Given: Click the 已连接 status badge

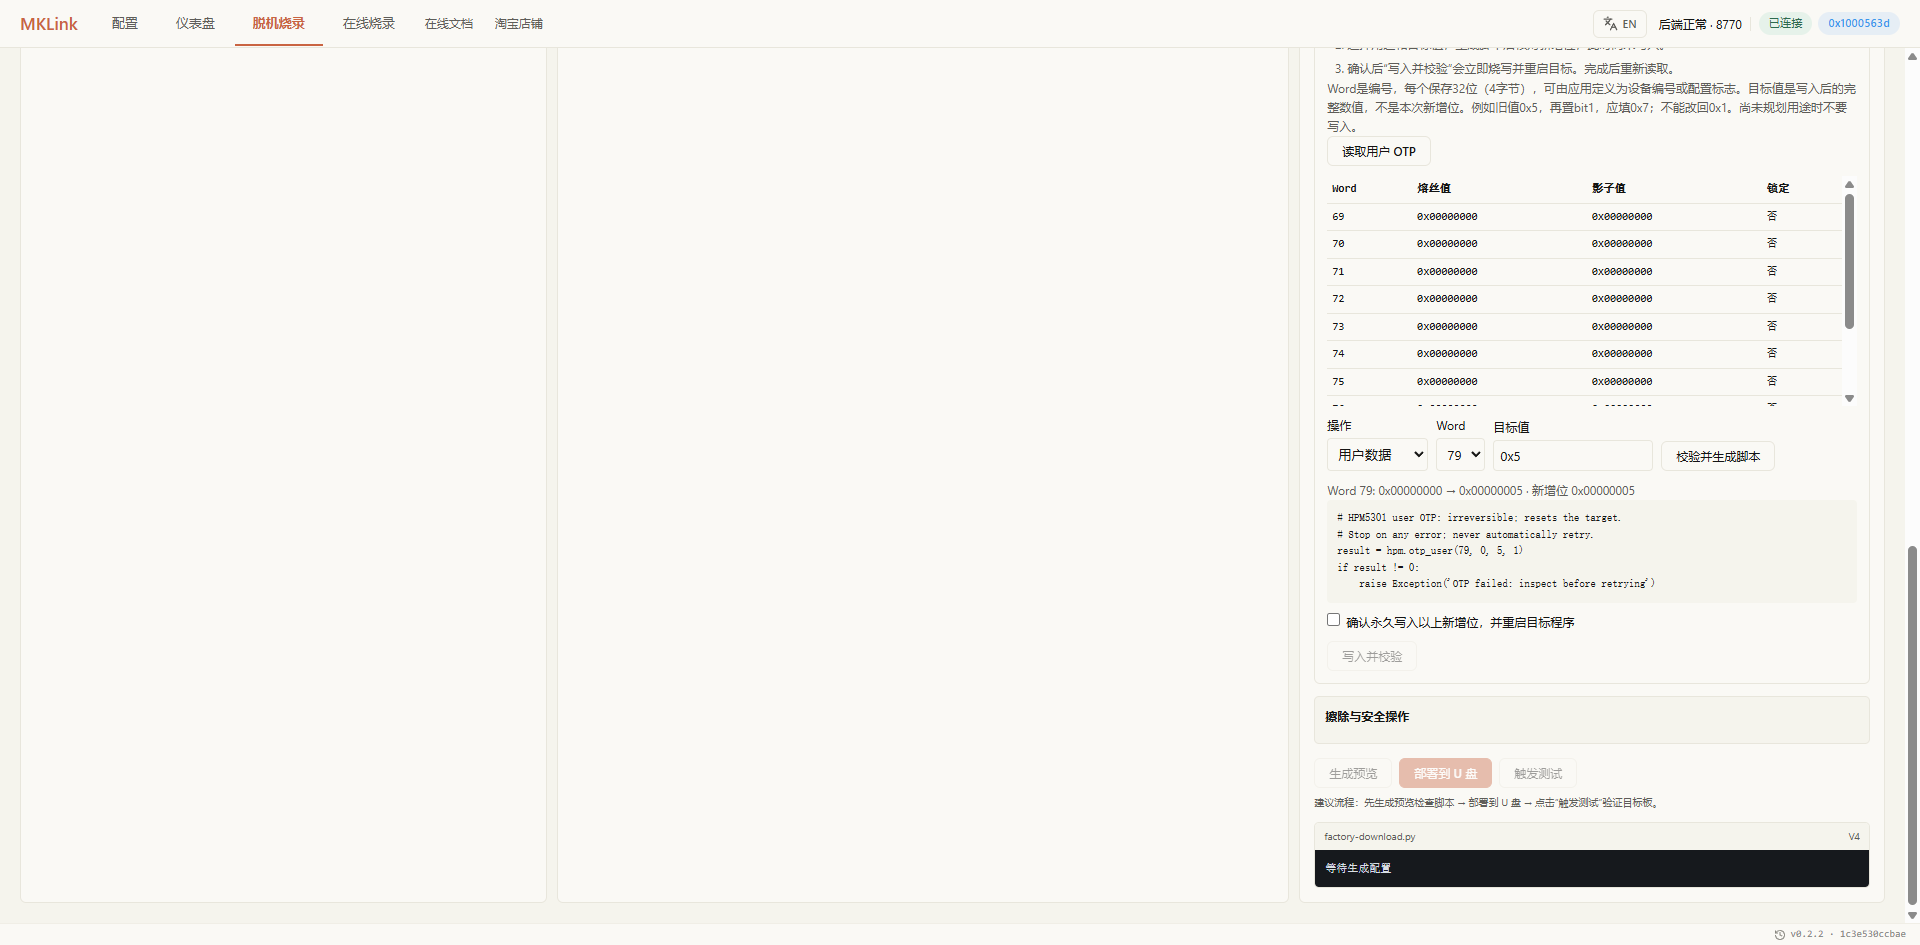Looking at the screenshot, I should [1785, 23].
